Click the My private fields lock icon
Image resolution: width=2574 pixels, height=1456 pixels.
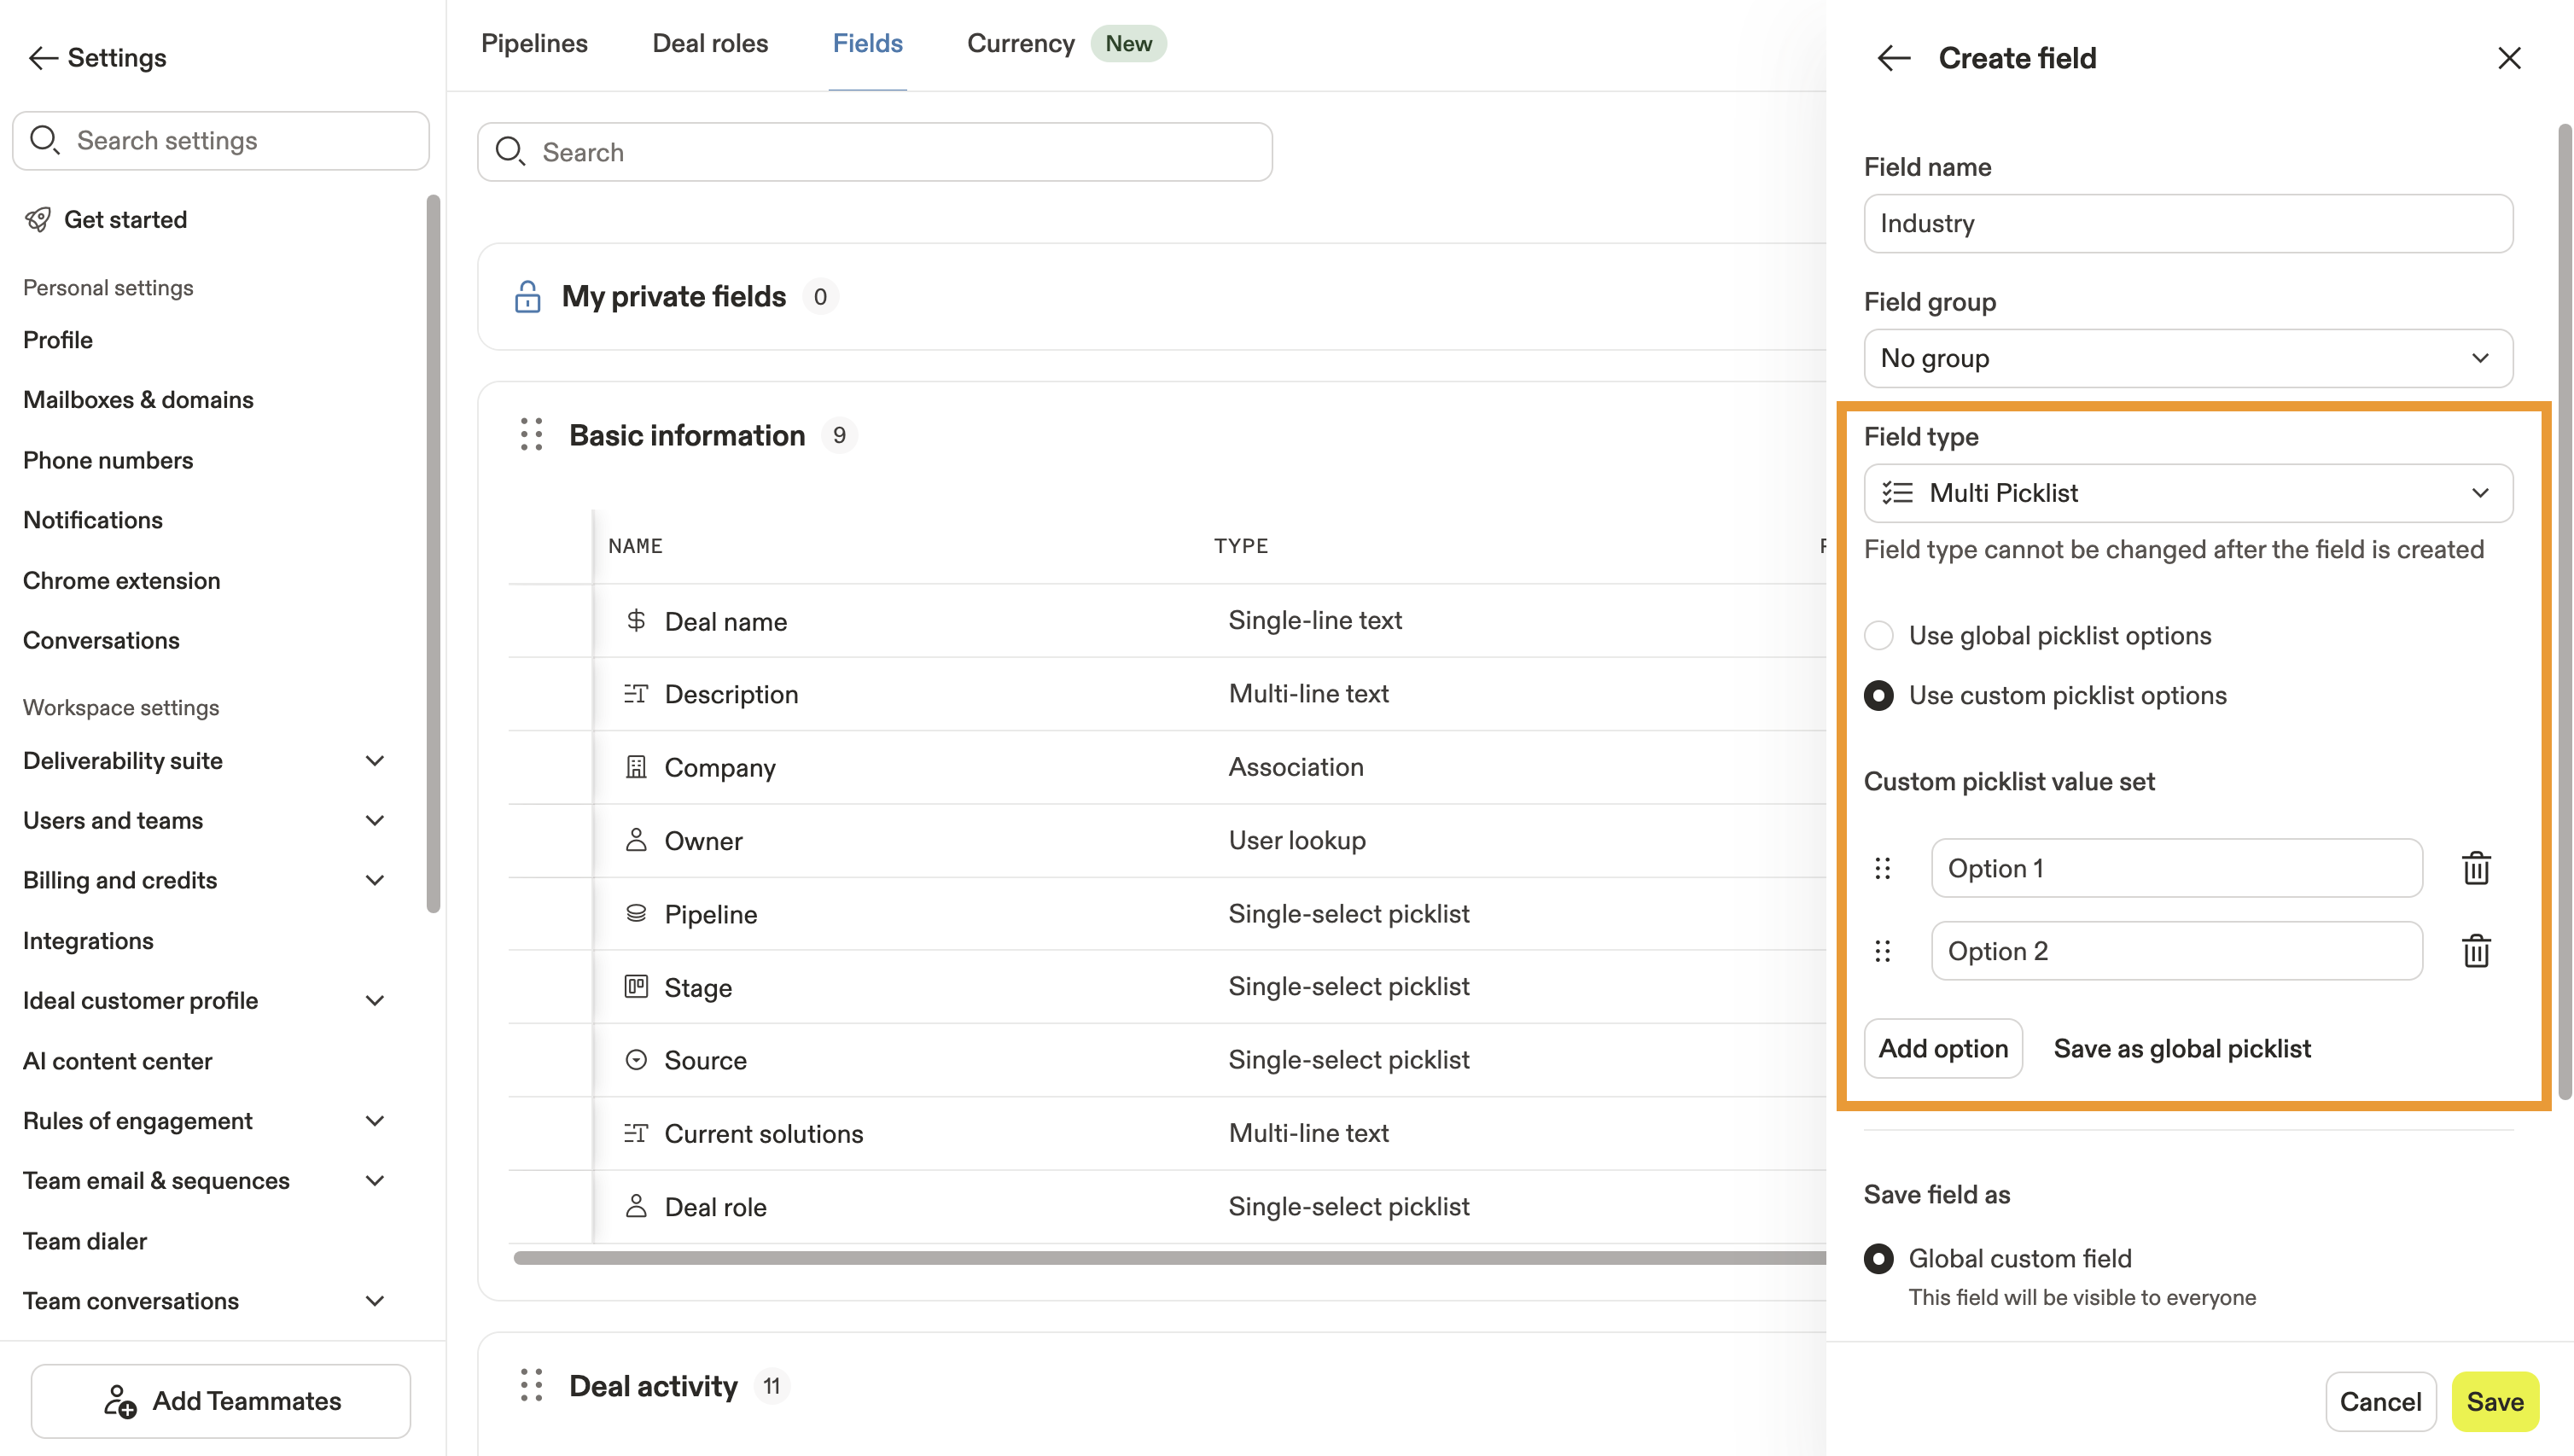click(x=527, y=297)
